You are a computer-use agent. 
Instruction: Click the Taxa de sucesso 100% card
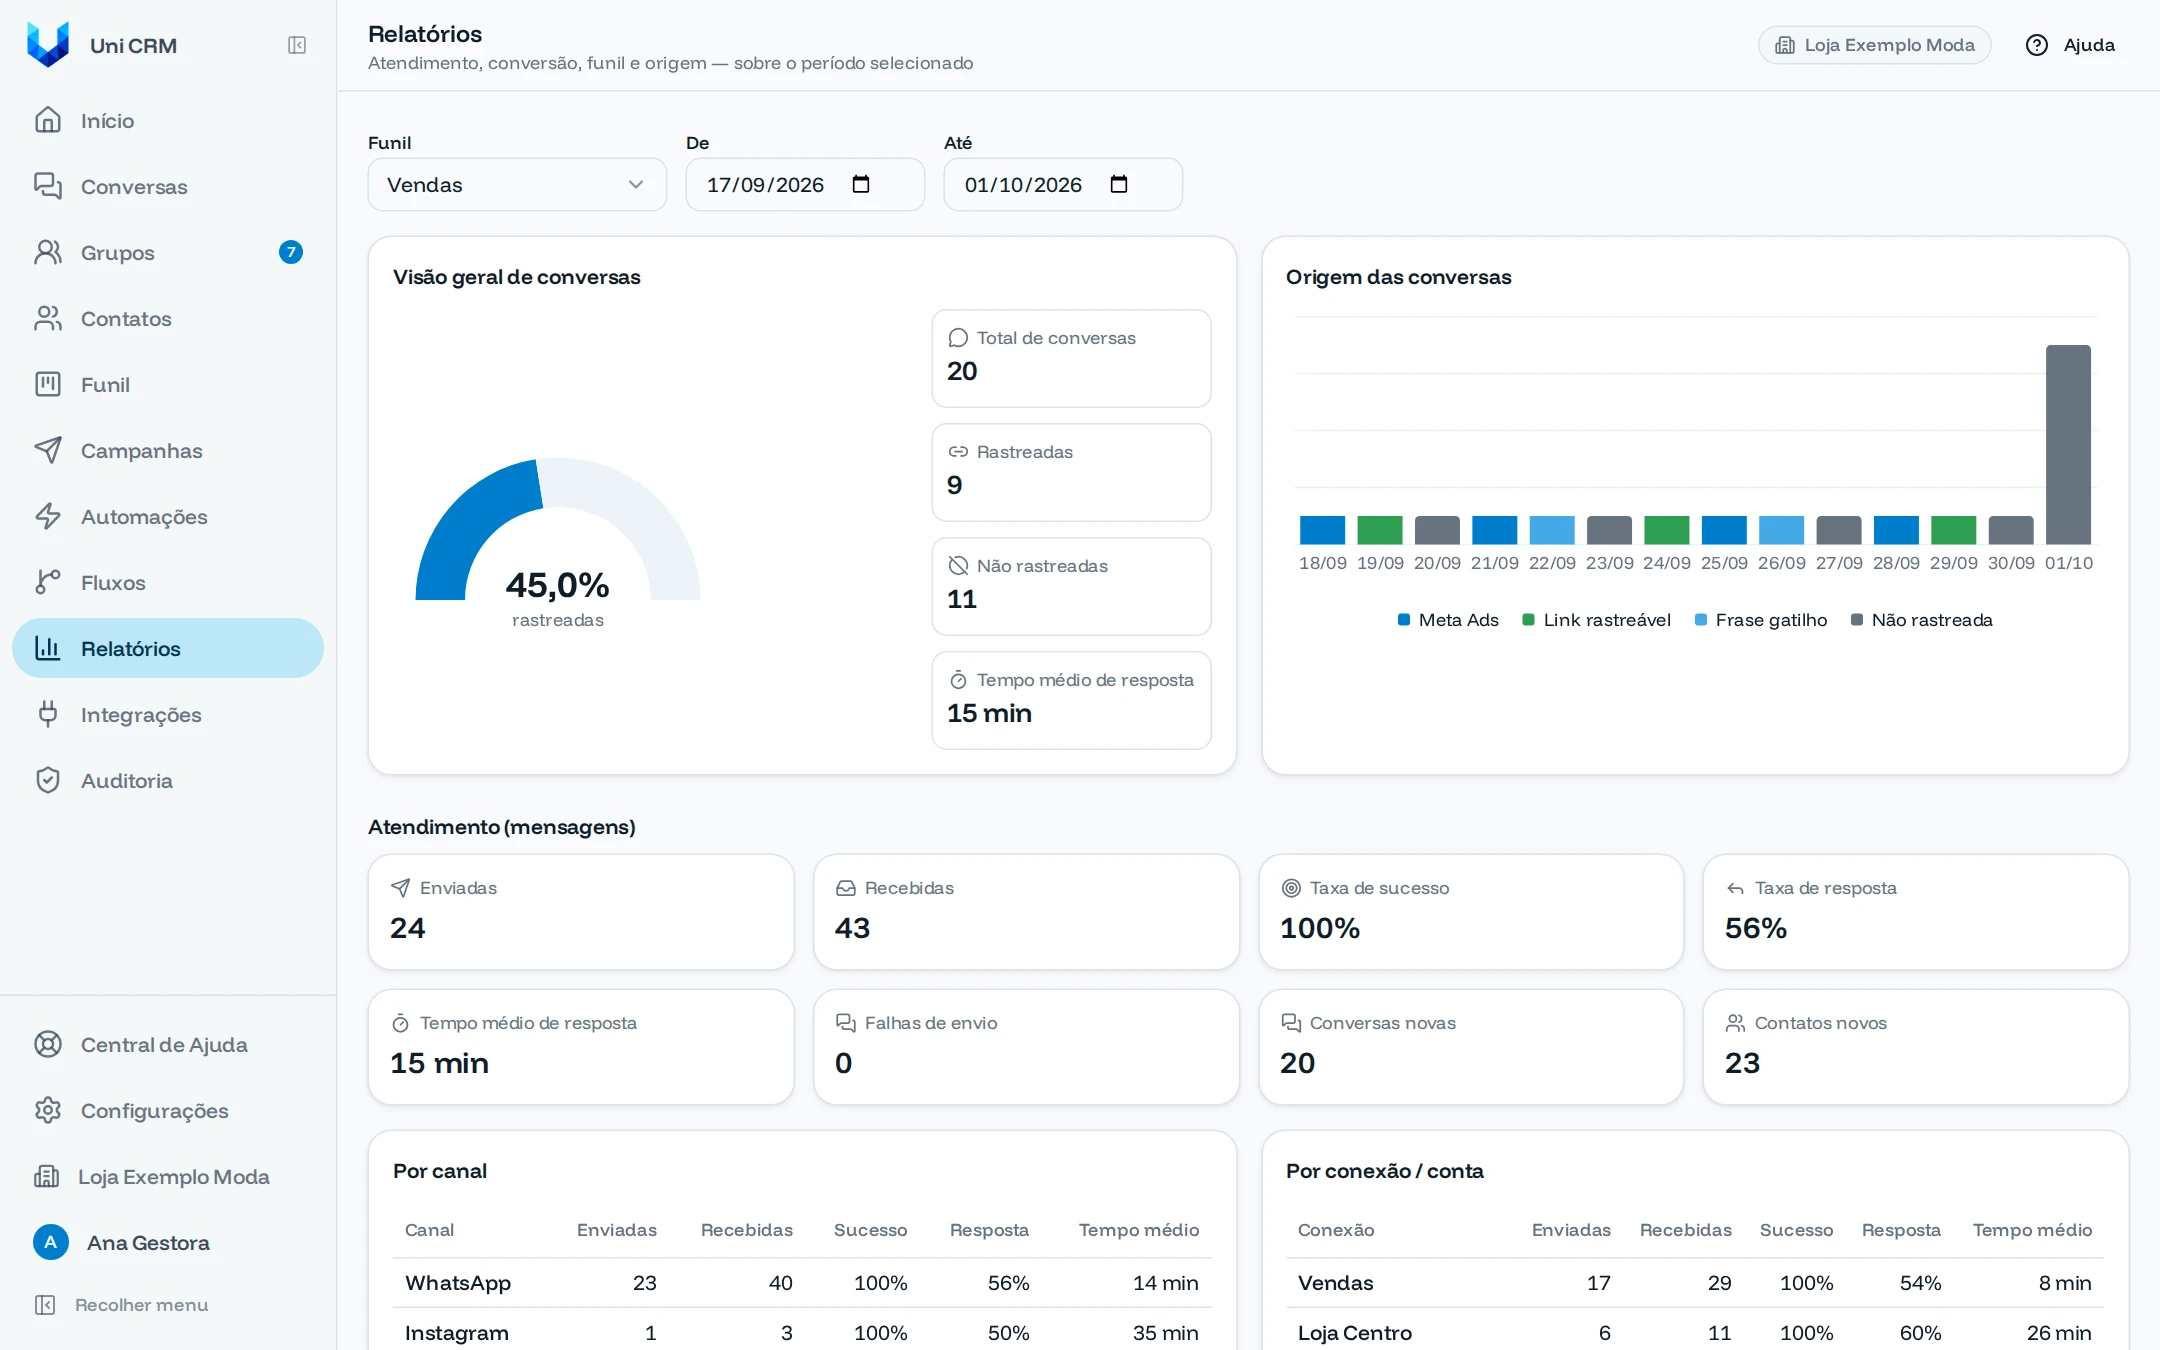(1471, 912)
